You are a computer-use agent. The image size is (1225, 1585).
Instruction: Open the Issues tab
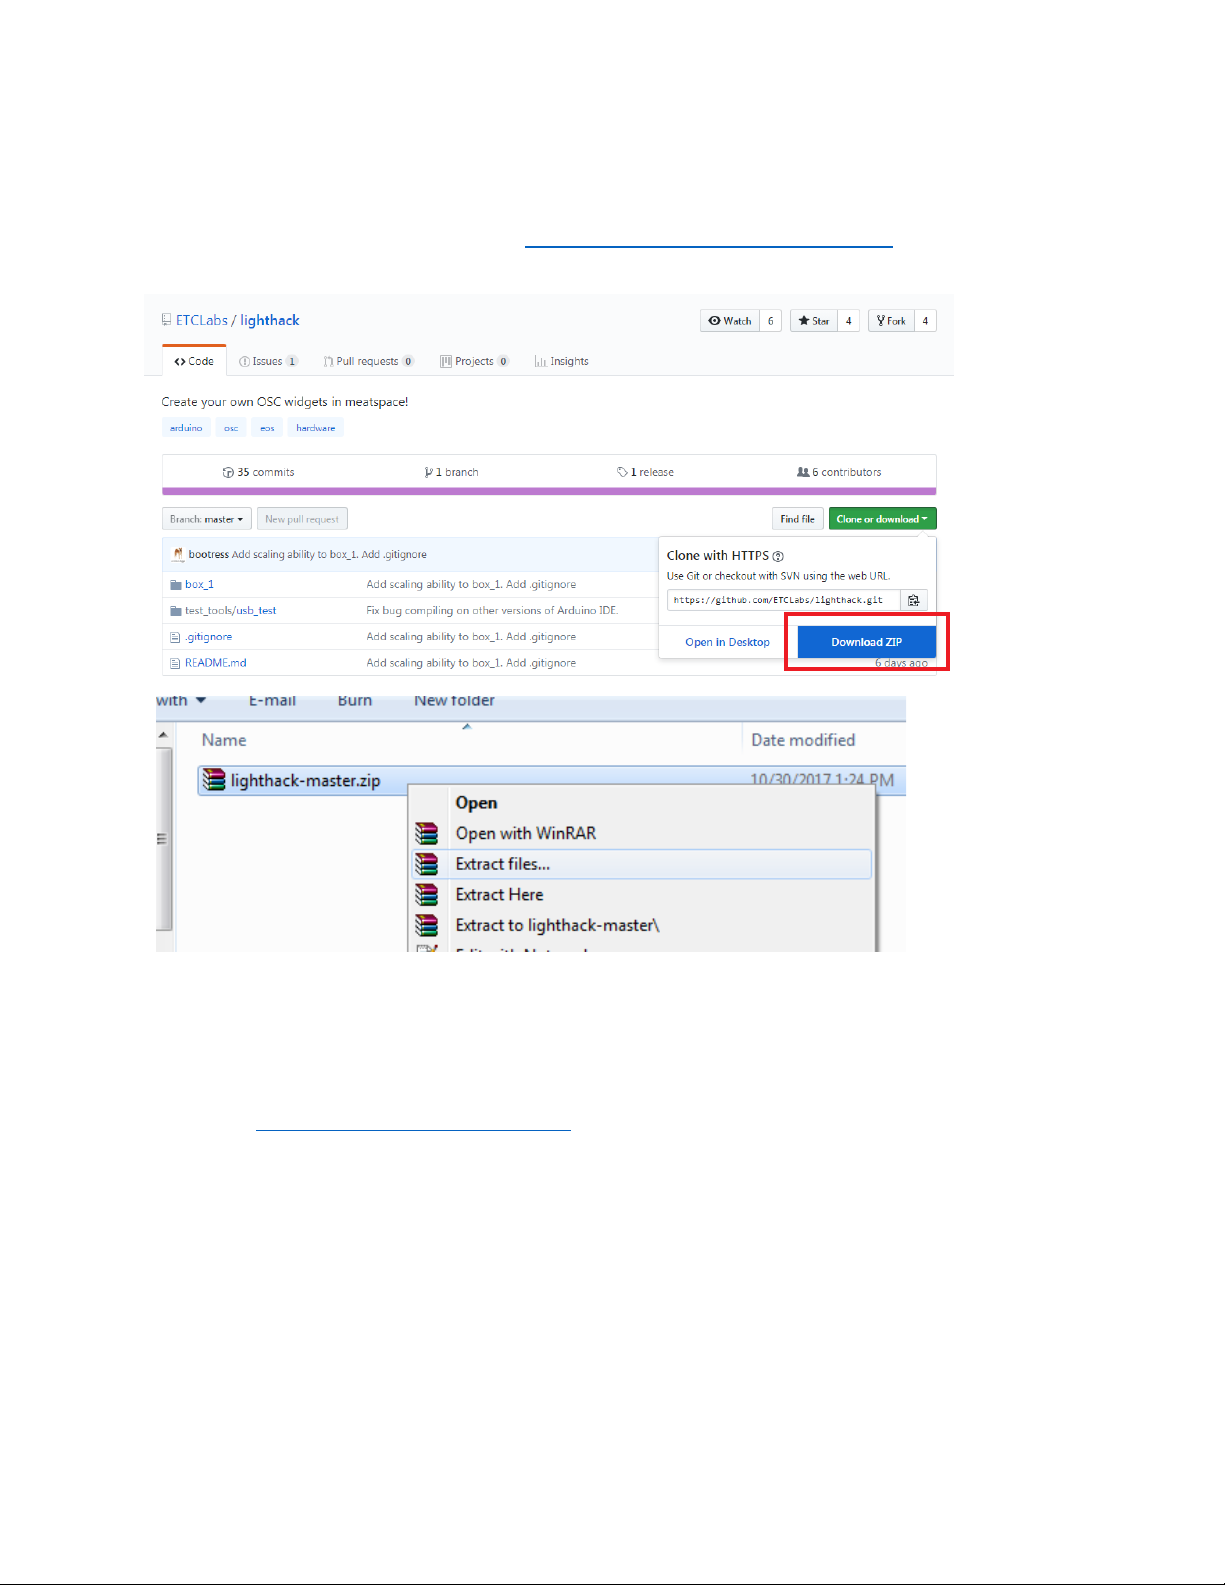click(x=268, y=362)
